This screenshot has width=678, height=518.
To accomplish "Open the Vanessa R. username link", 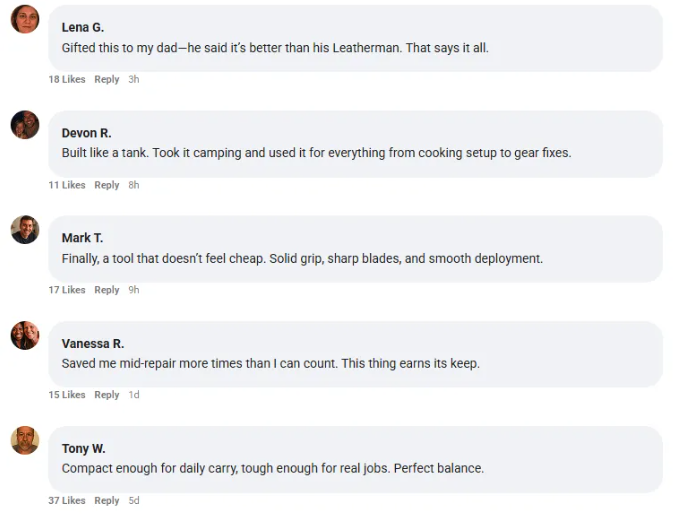I will (93, 344).
